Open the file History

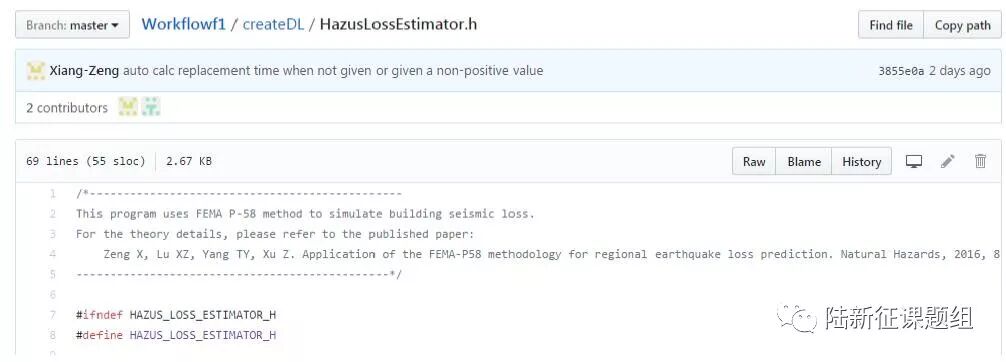coord(861,162)
